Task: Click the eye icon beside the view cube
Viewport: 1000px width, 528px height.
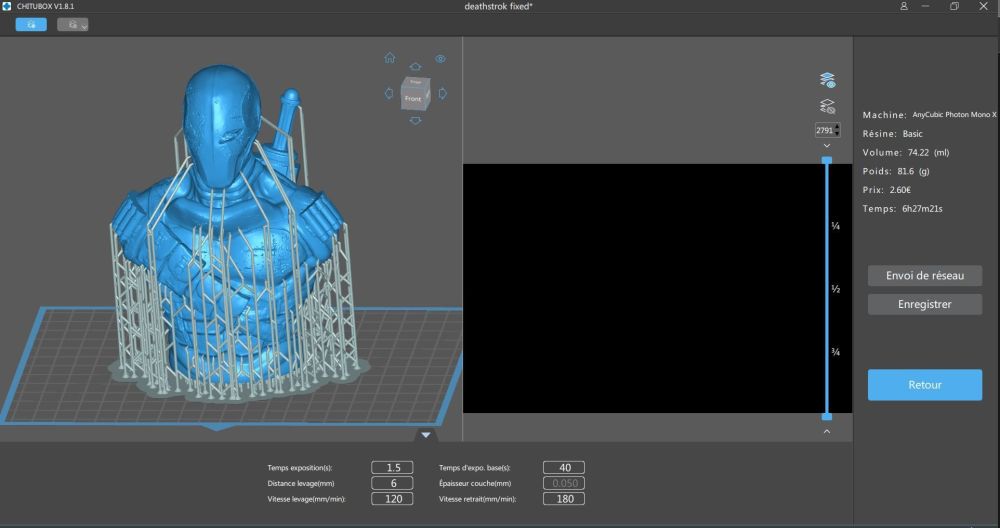Action: click(440, 59)
